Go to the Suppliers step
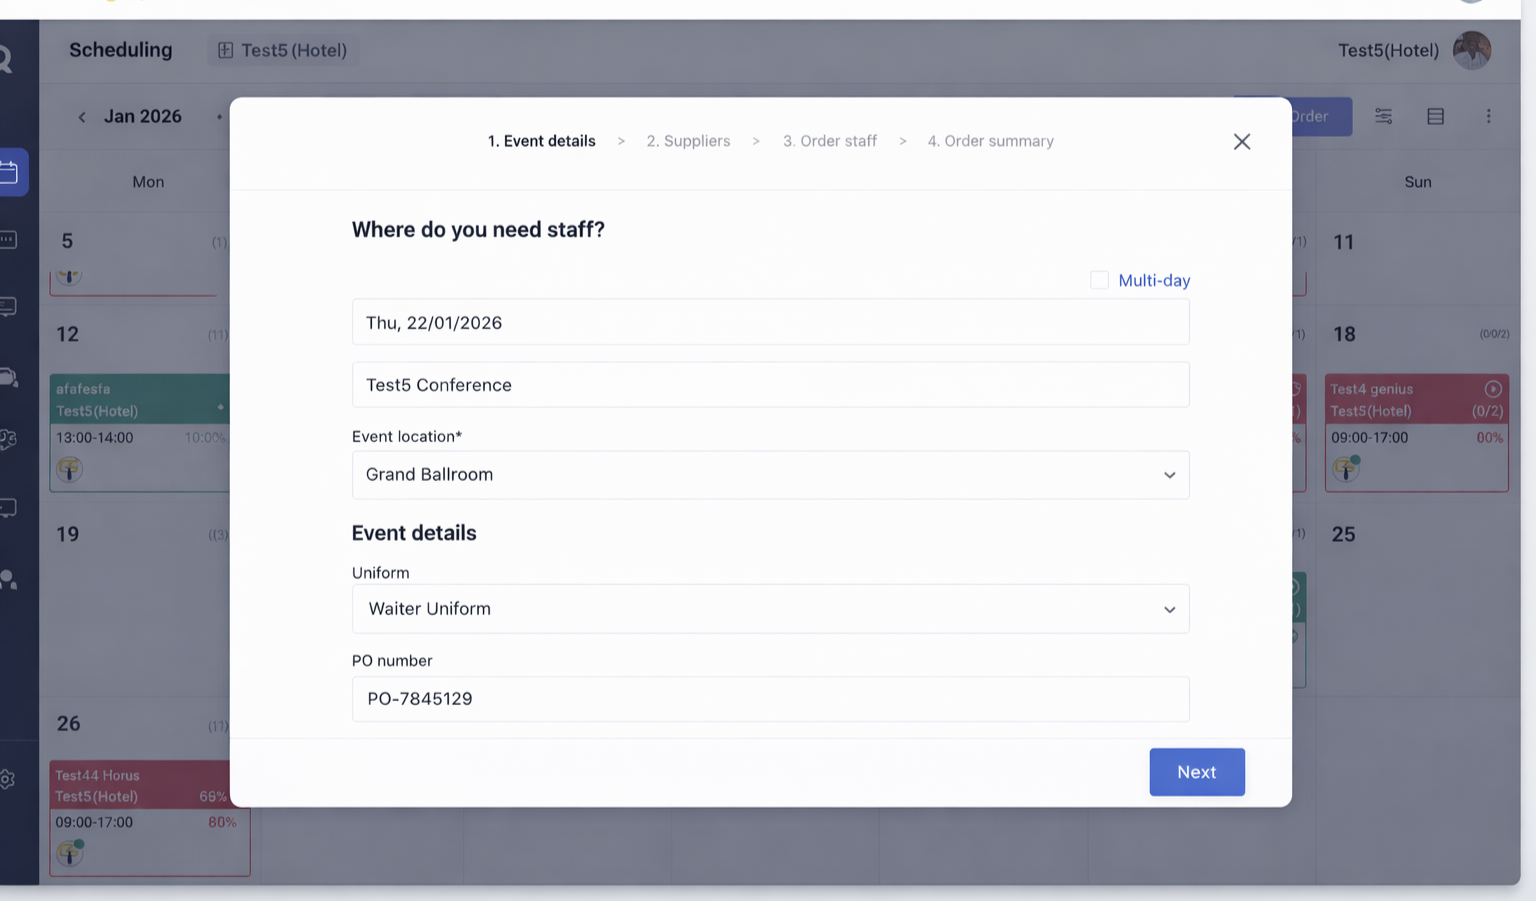 (x=688, y=141)
